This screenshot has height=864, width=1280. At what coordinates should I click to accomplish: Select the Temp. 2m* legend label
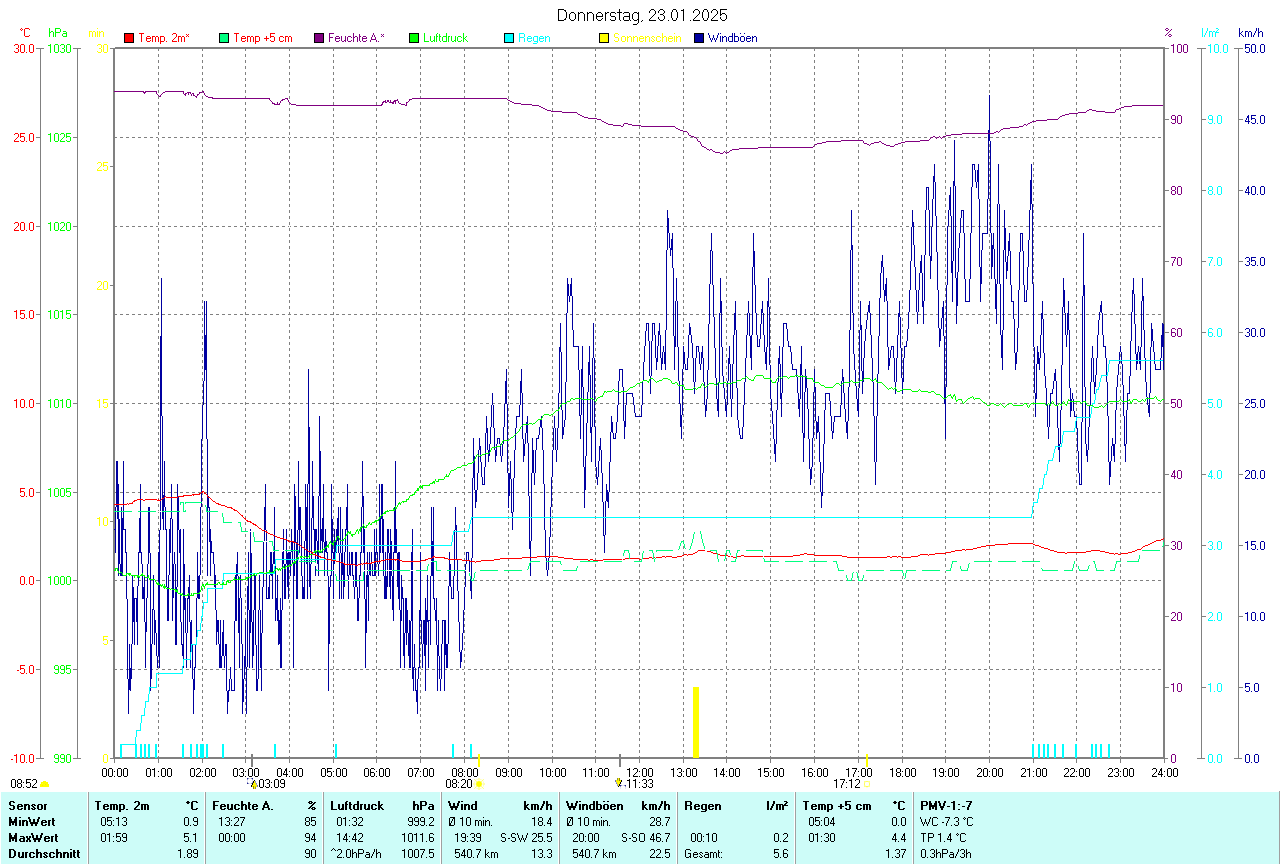coord(164,38)
